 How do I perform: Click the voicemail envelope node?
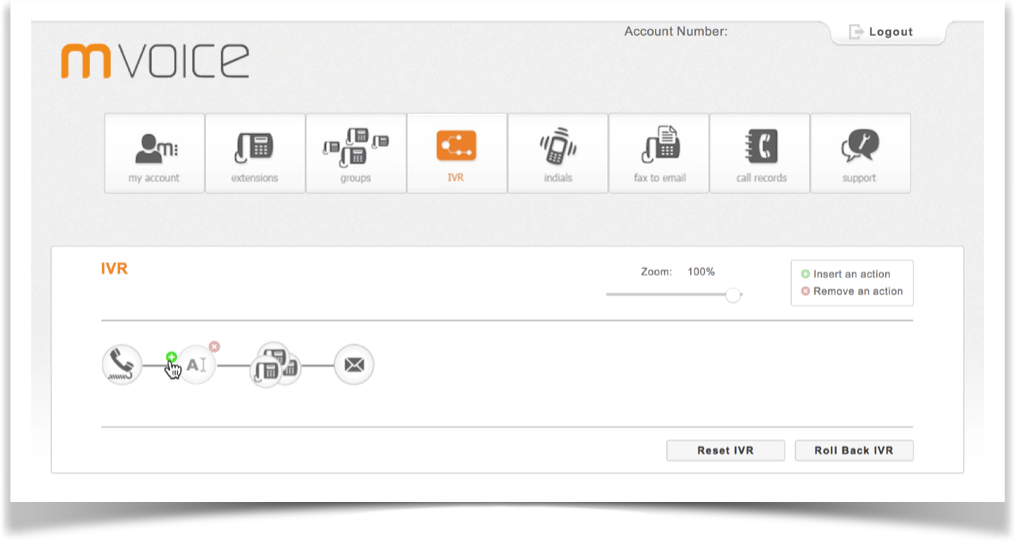click(x=353, y=365)
